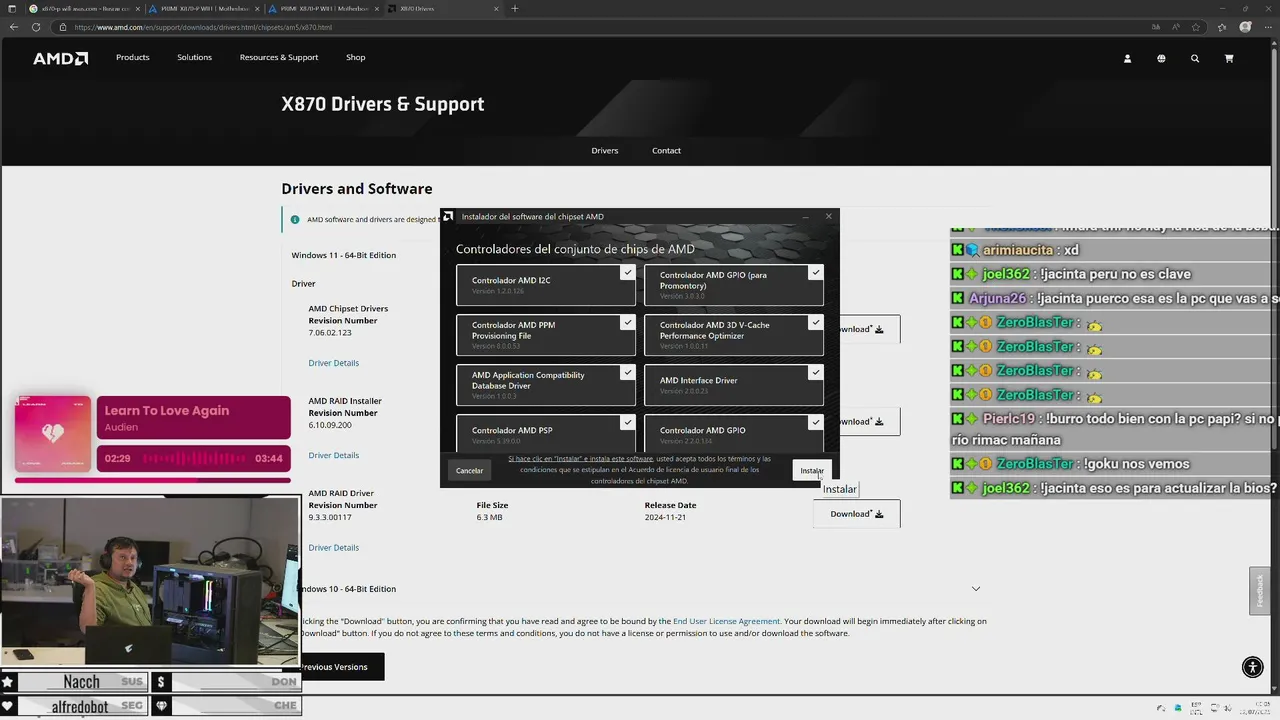The height and width of the screenshot is (720, 1280).
Task: Uncheck Controlador AMD PPM Provisioning File
Action: click(x=627, y=322)
